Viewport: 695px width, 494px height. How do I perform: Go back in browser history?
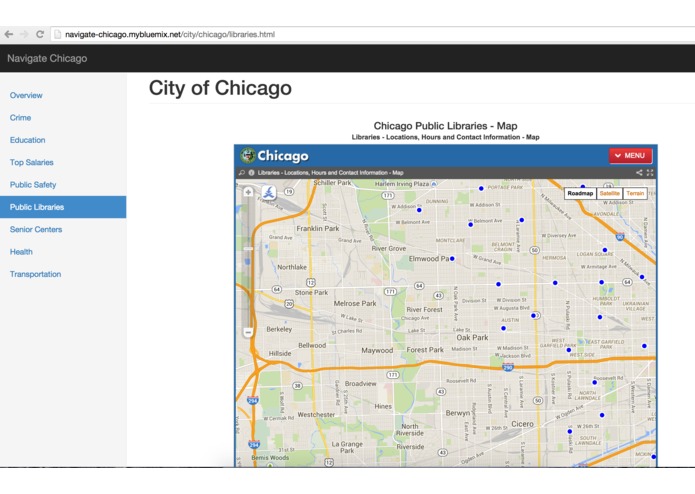[x=9, y=34]
